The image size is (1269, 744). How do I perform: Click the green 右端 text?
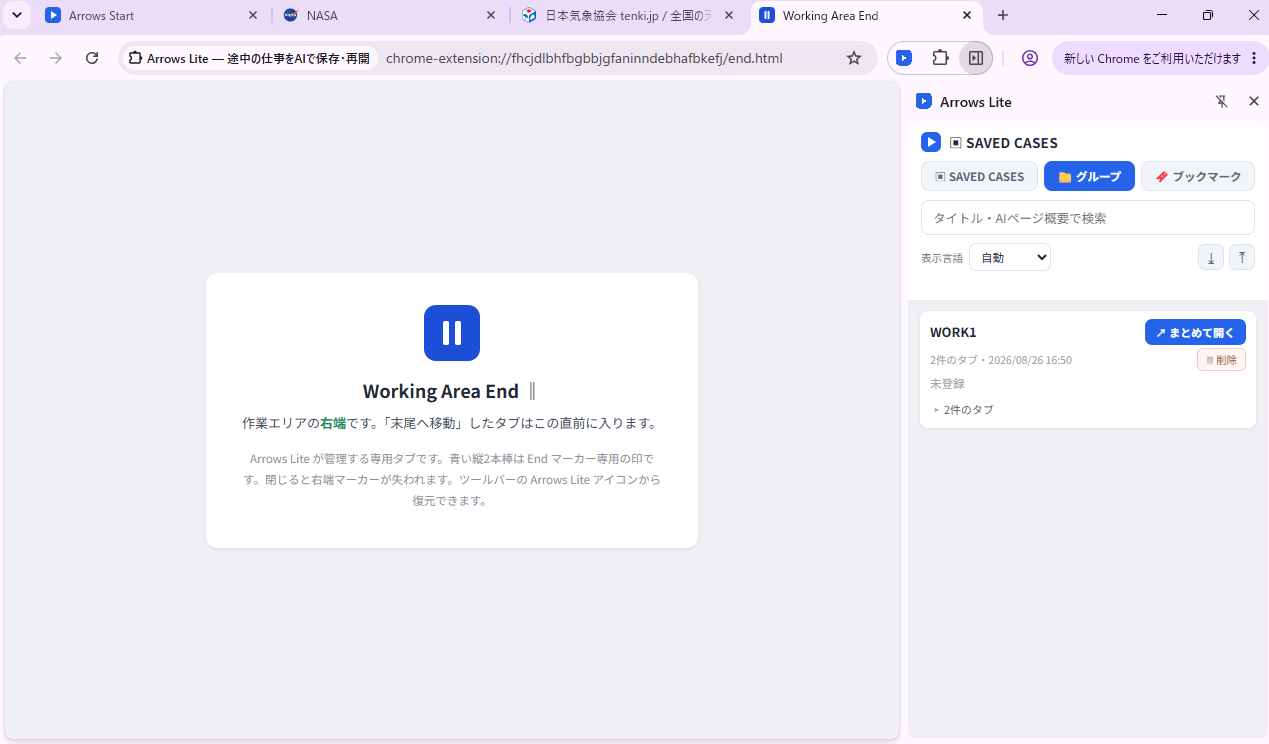[x=333, y=423]
